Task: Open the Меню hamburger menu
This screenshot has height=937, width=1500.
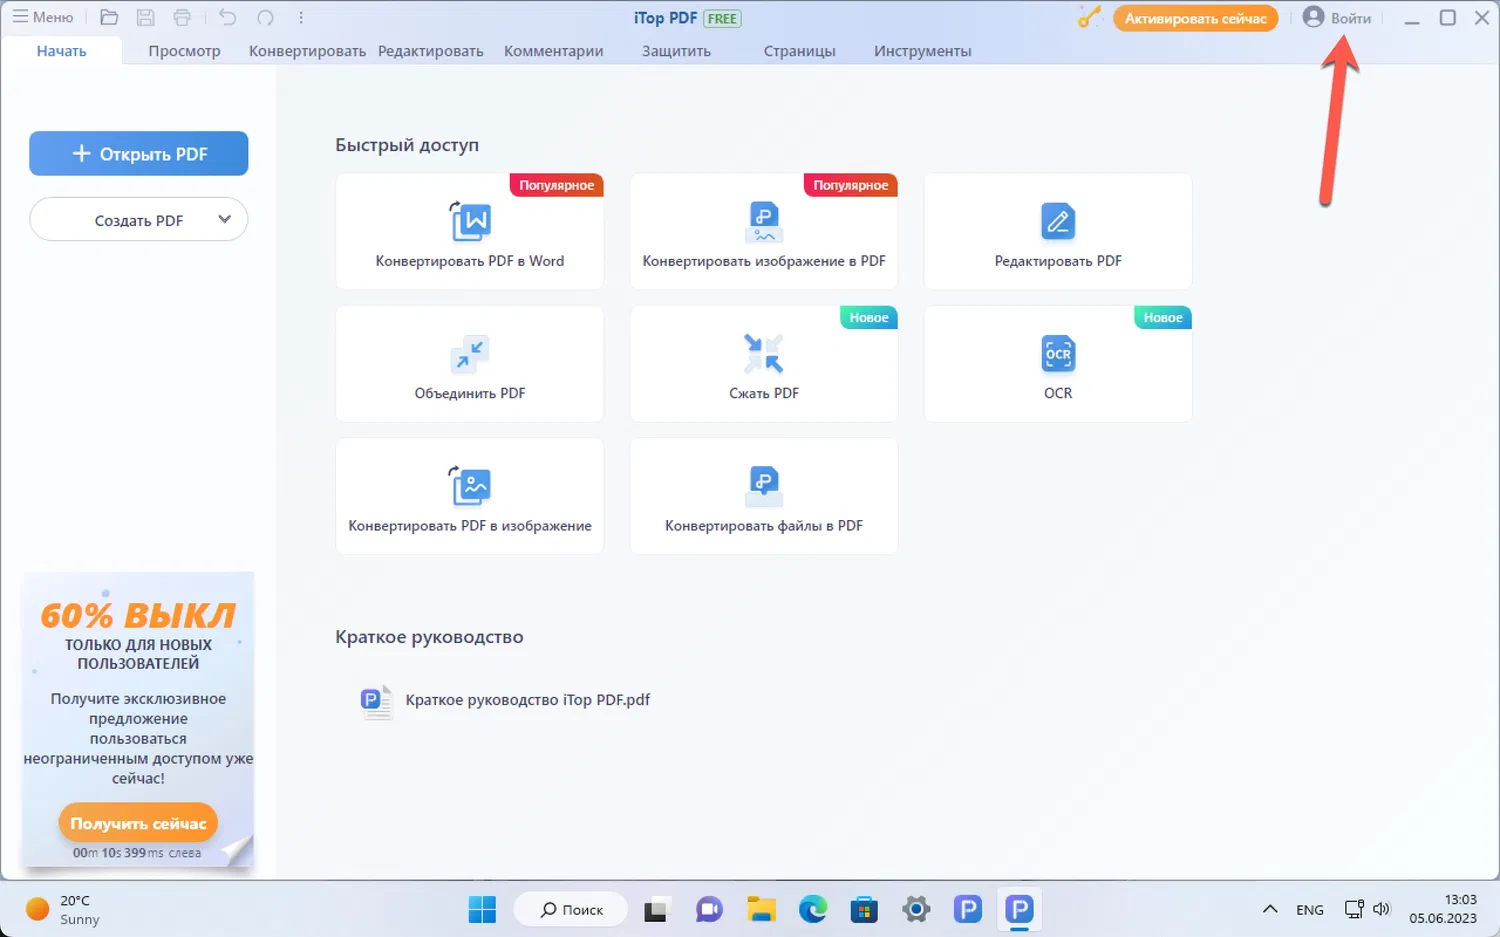Action: (43, 17)
